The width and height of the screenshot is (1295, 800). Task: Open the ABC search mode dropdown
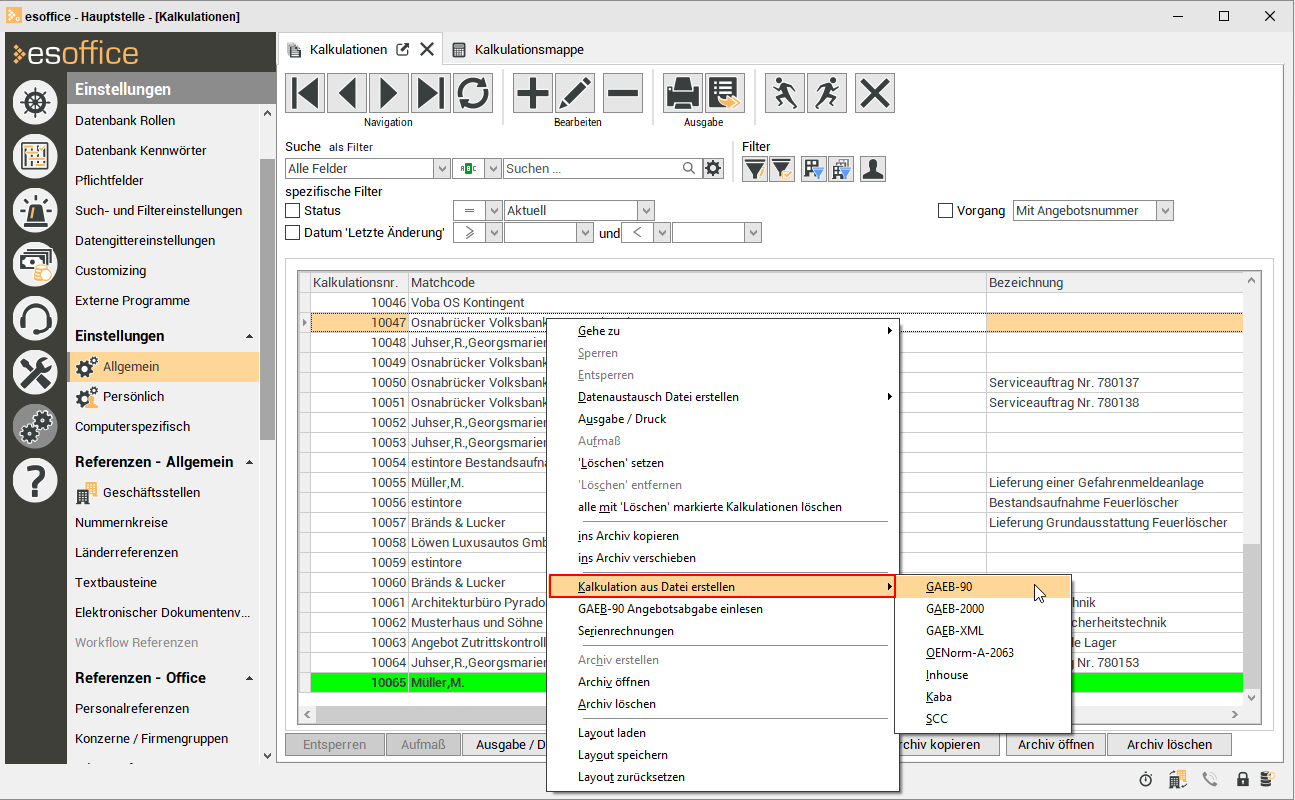pos(492,169)
